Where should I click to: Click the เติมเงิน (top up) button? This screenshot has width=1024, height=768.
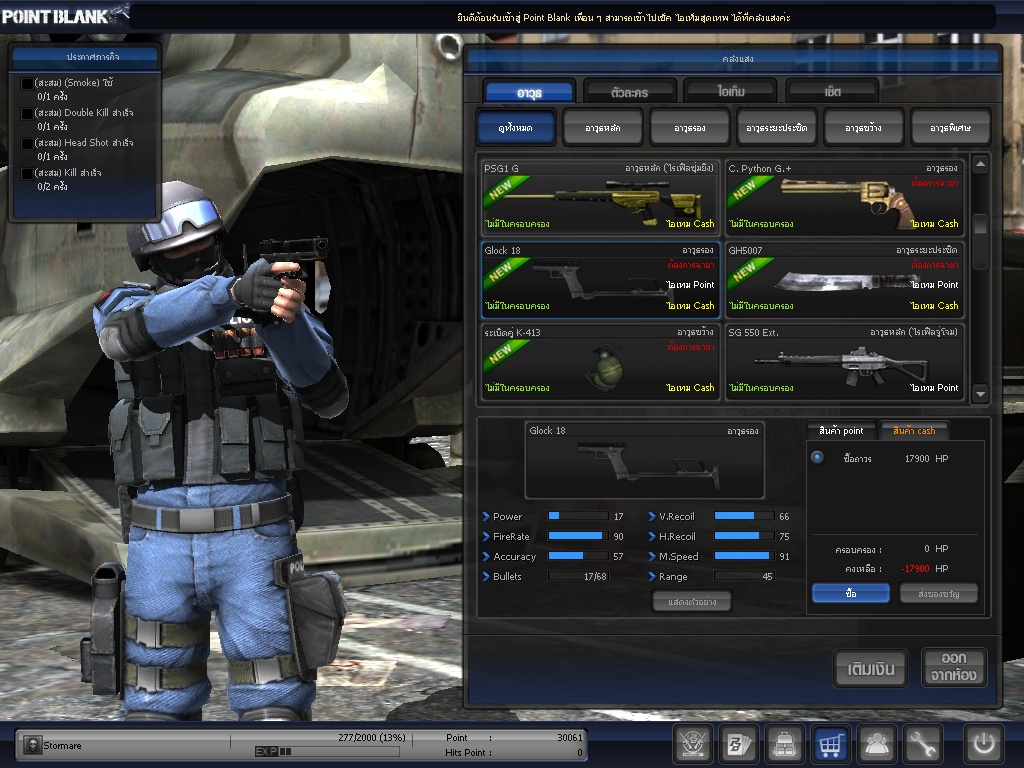point(870,668)
